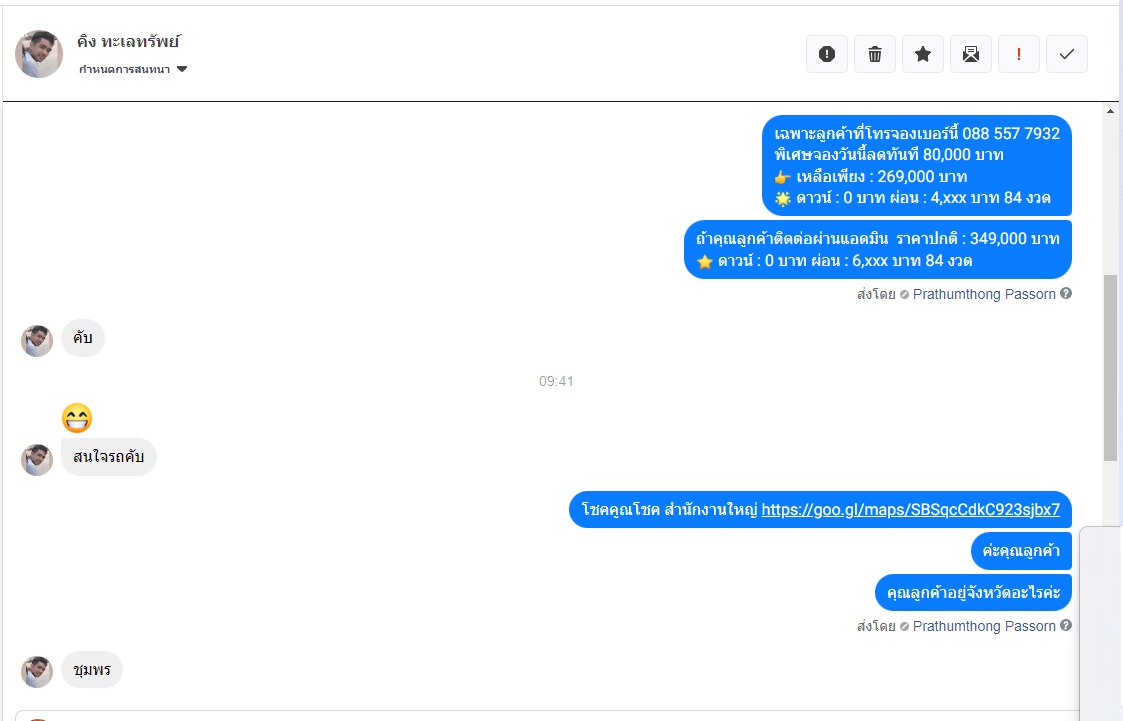Click the grinning emoji message
This screenshot has width=1123, height=721.
pos(77,418)
